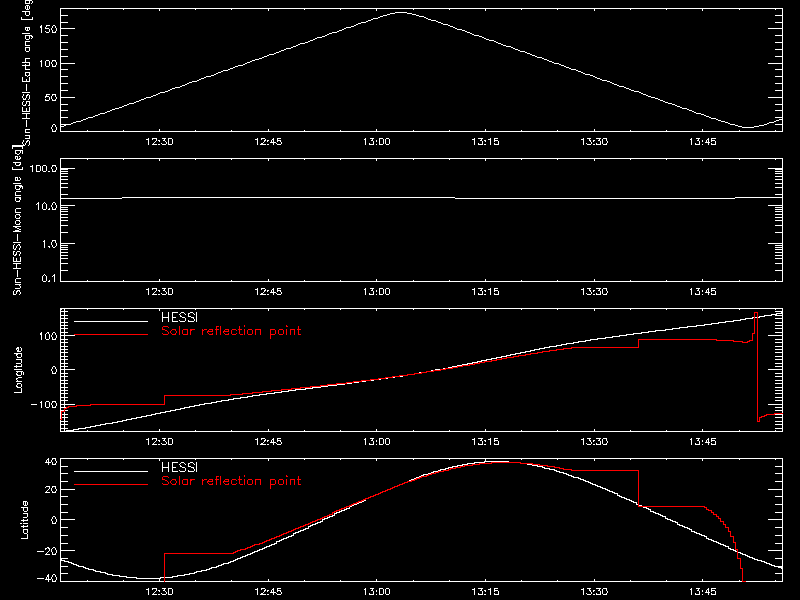Click the red legend line sample in Latitude plot
800x600 pixels.
coord(111,485)
